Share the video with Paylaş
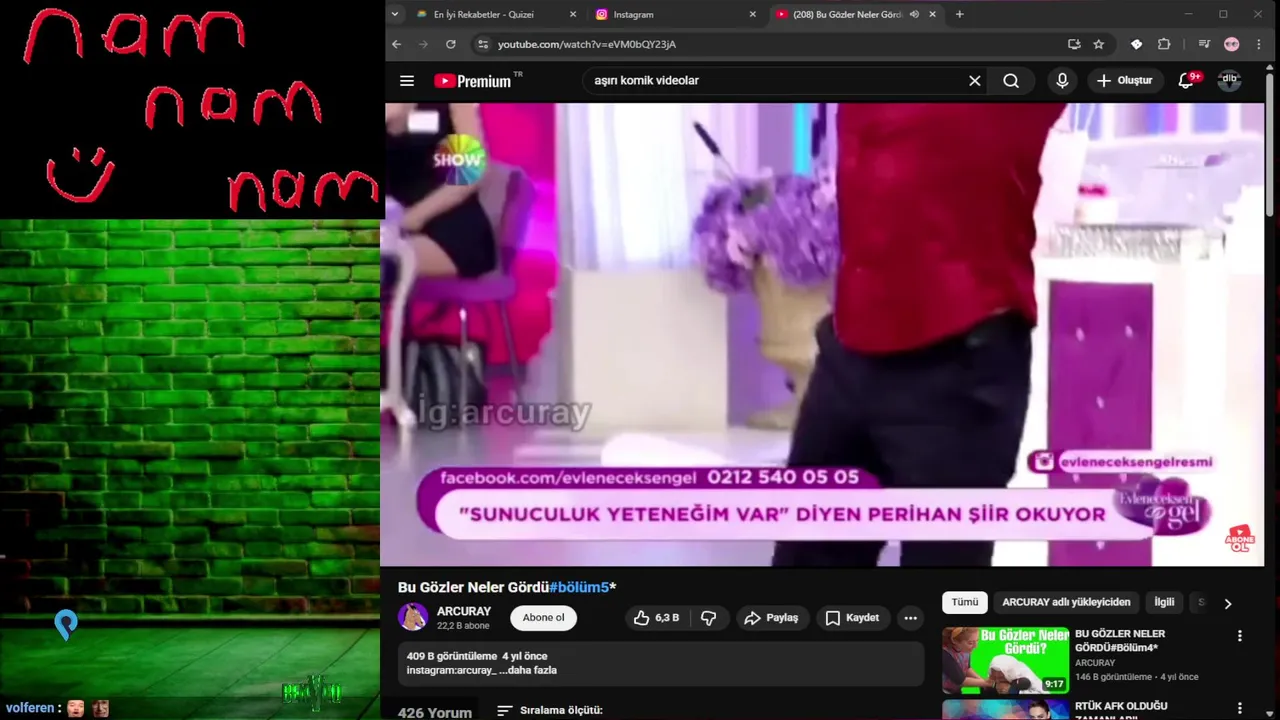 tap(771, 618)
